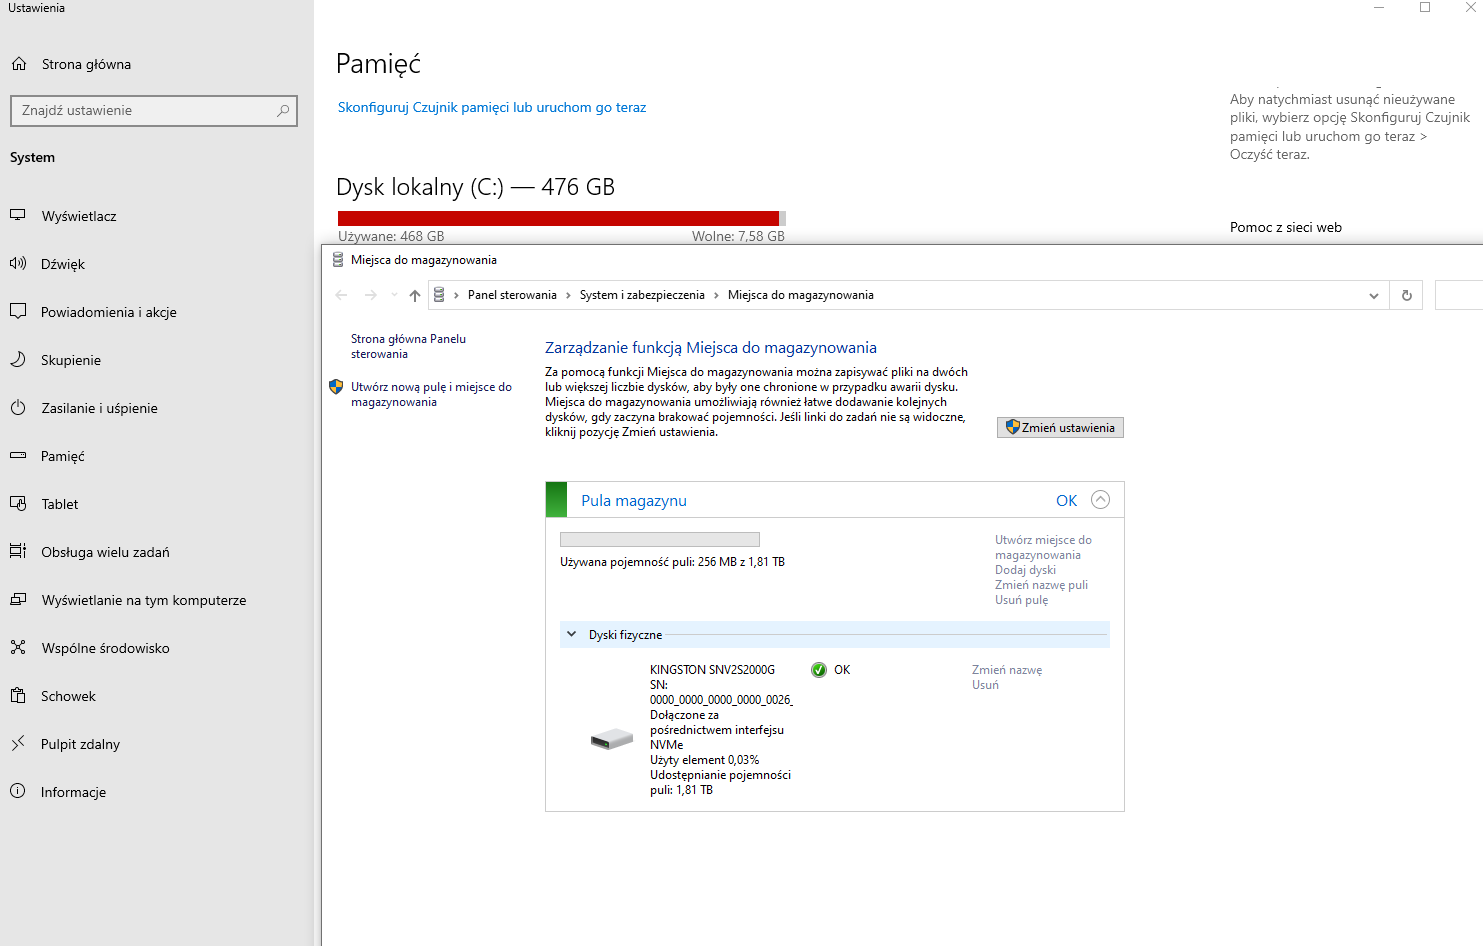This screenshot has width=1483, height=946.
Task: Open the dropdown after Panel sterowania breadcrumb
Action: [x=568, y=295]
